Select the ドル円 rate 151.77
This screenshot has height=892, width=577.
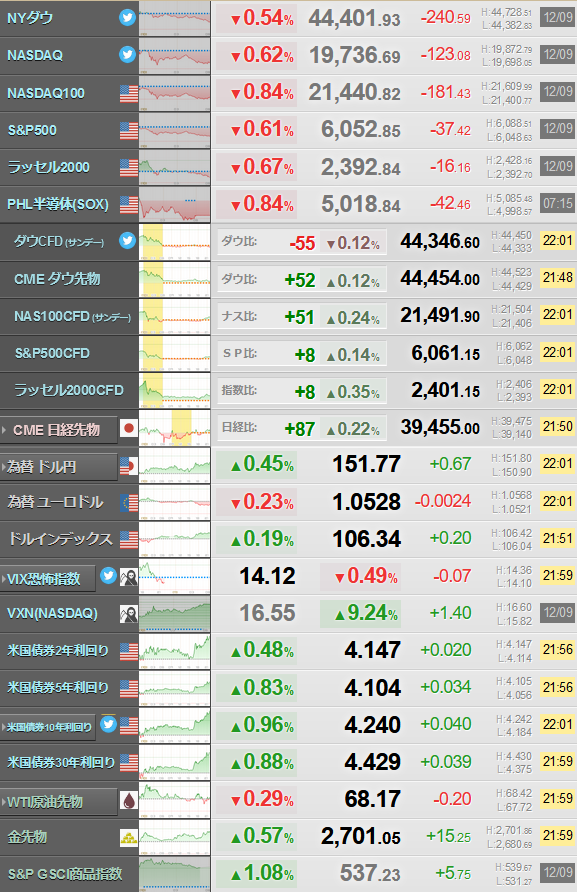pos(366,464)
